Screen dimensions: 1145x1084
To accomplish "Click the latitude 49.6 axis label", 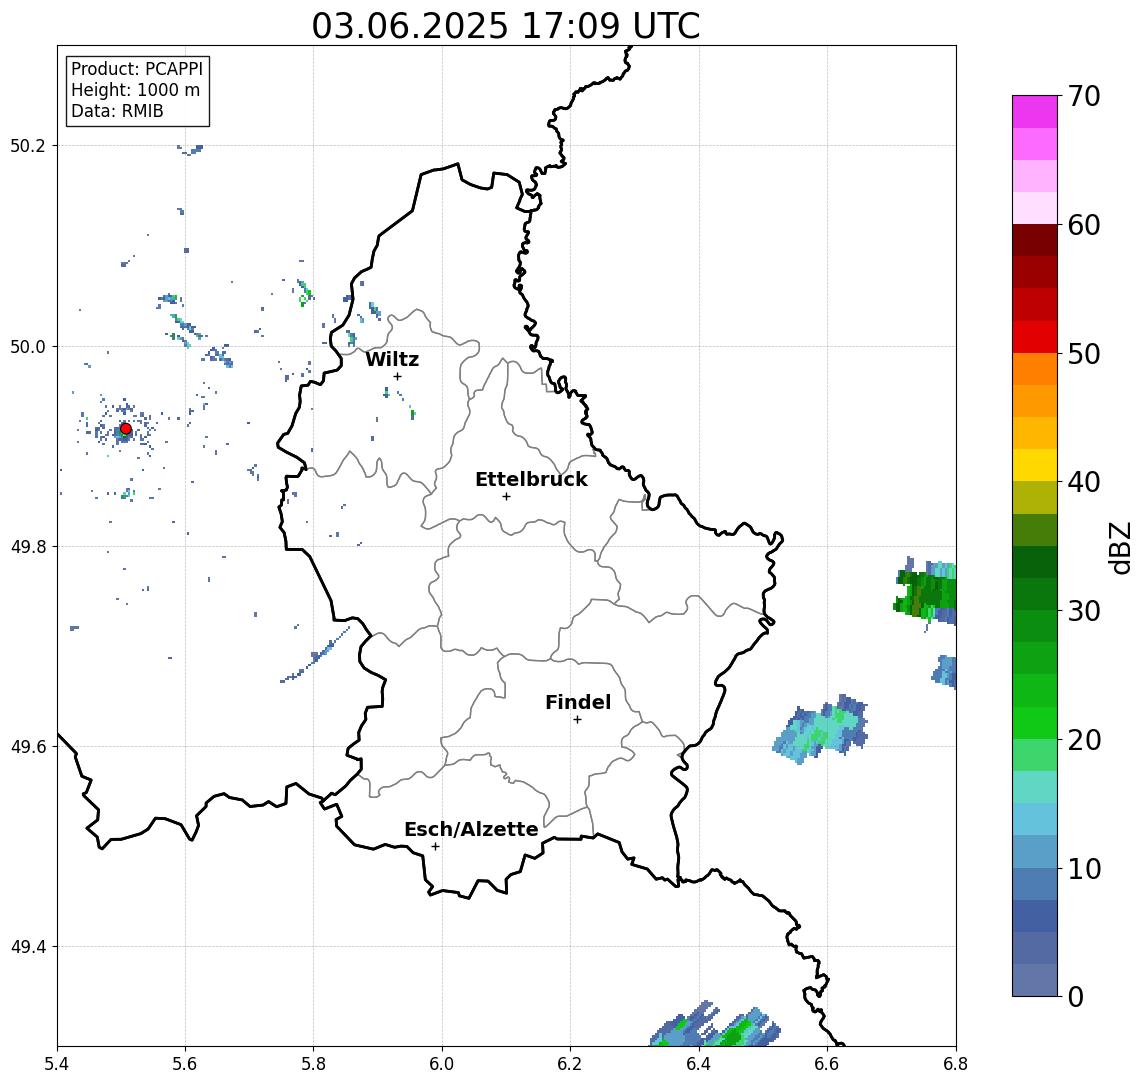I will (x=28, y=747).
